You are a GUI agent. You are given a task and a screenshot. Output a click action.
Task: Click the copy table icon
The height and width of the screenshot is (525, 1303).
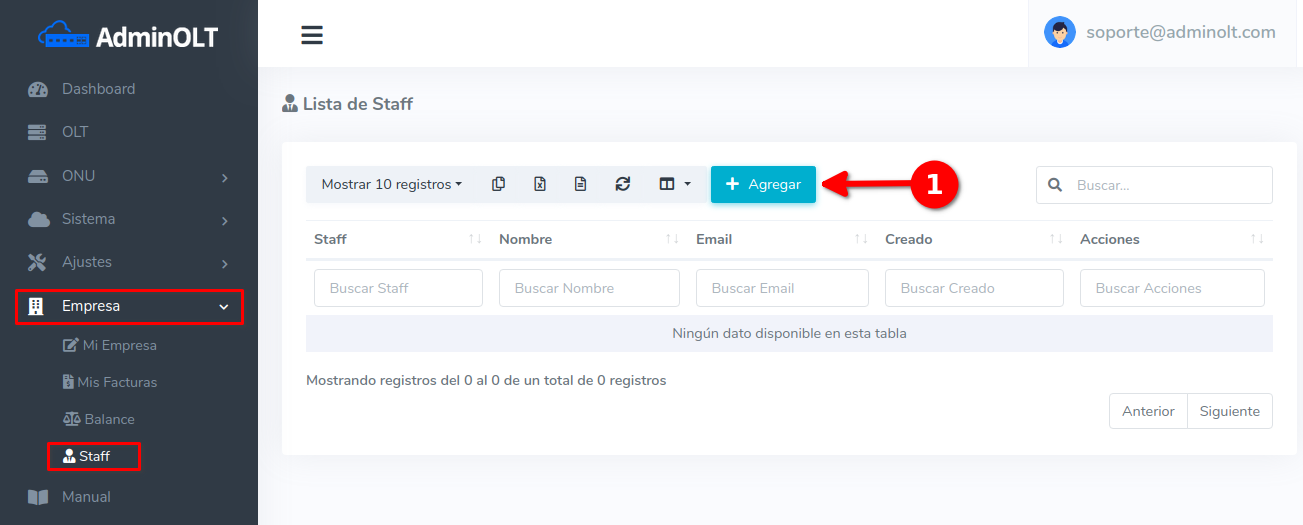498,184
